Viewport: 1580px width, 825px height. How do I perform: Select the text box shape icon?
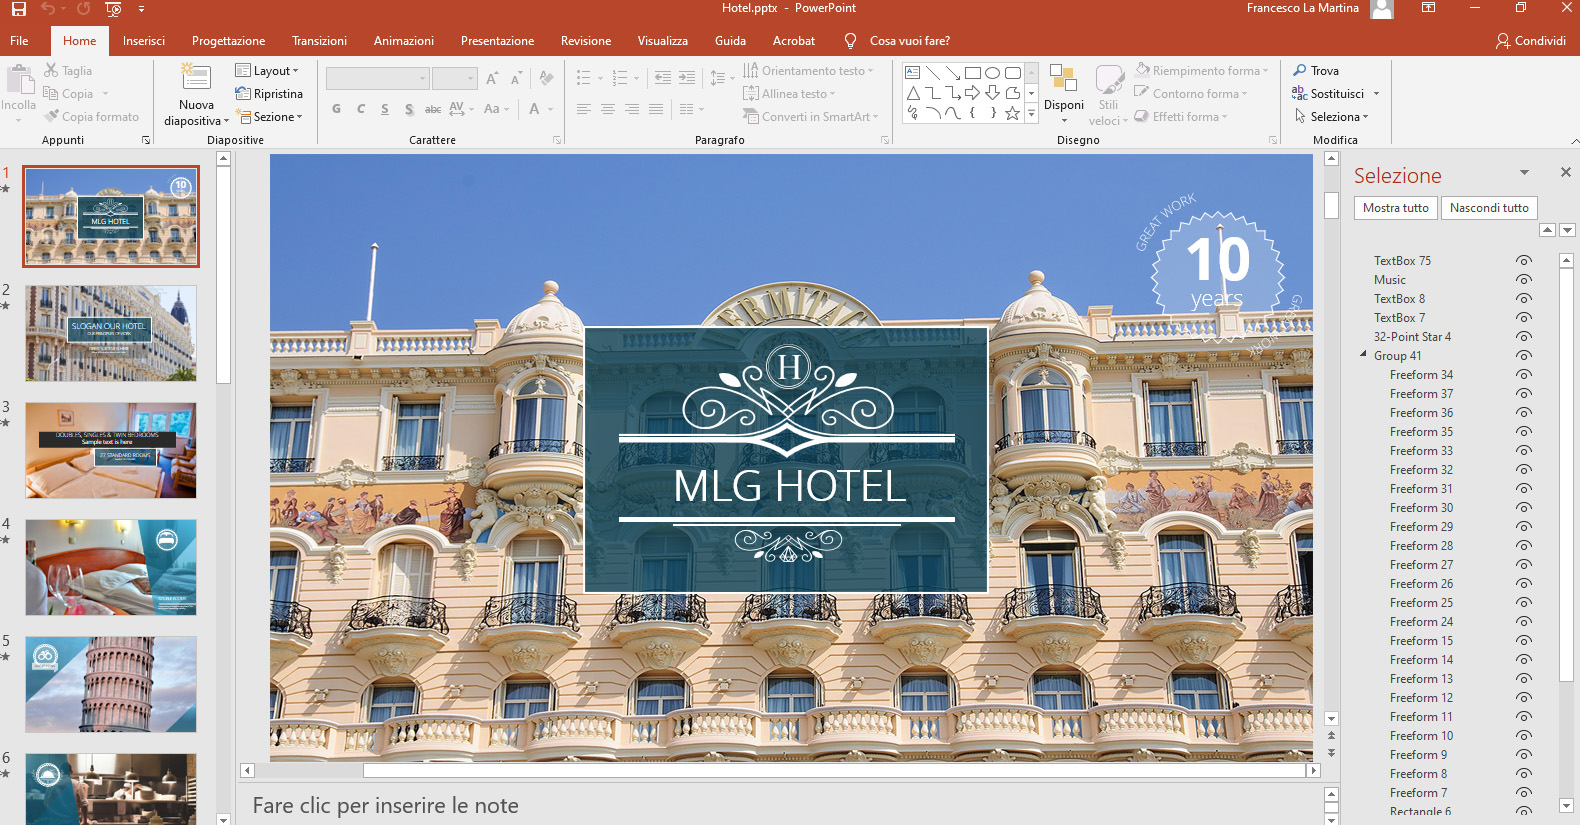click(x=912, y=73)
